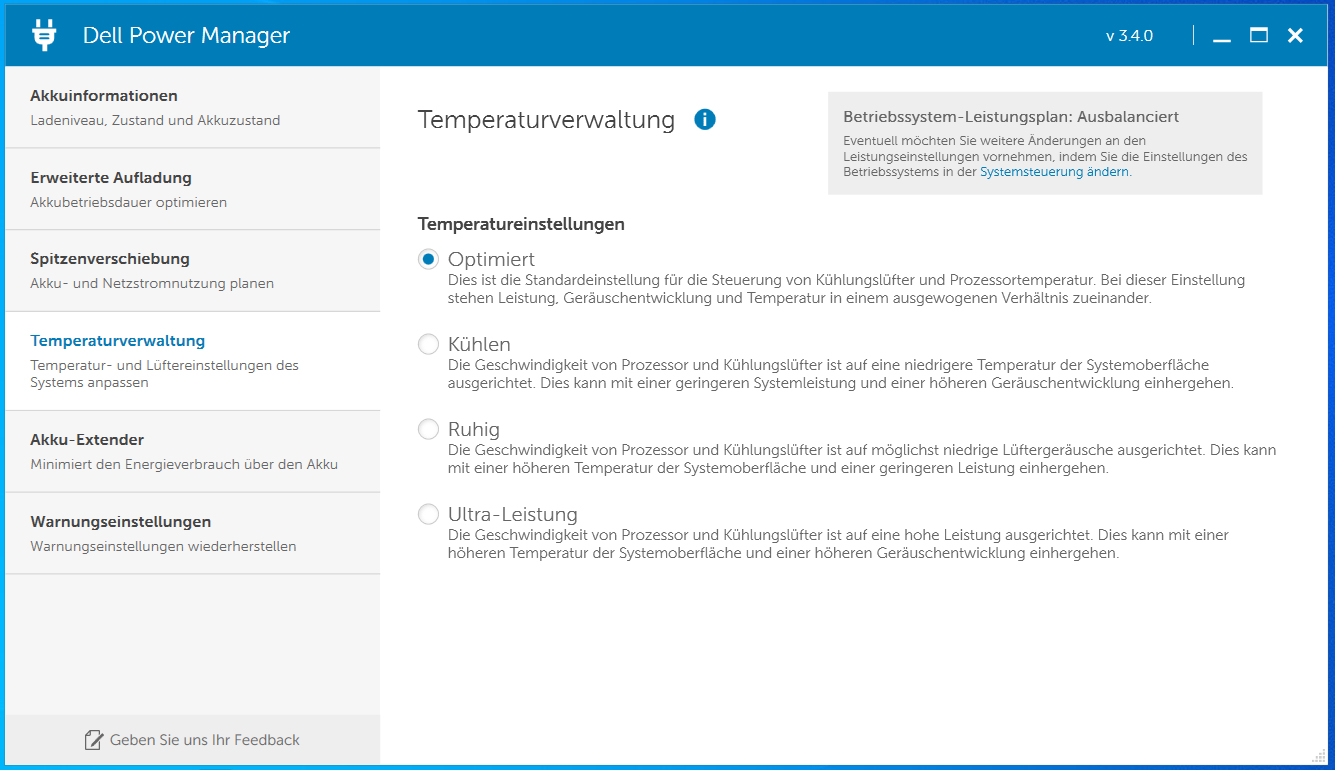Viewport: 1335px width, 770px height.
Task: Click the Dell Power Manager plug logo
Action: [44, 35]
